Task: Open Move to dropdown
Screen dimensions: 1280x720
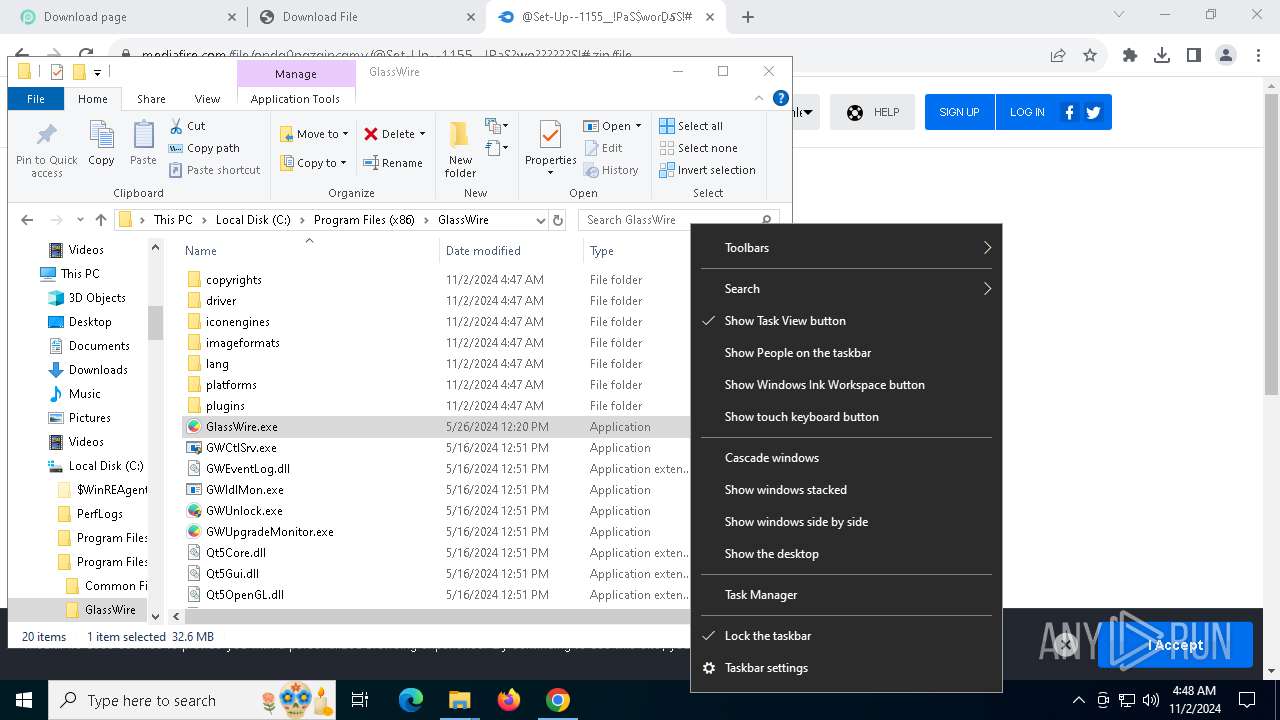Action: [314, 134]
